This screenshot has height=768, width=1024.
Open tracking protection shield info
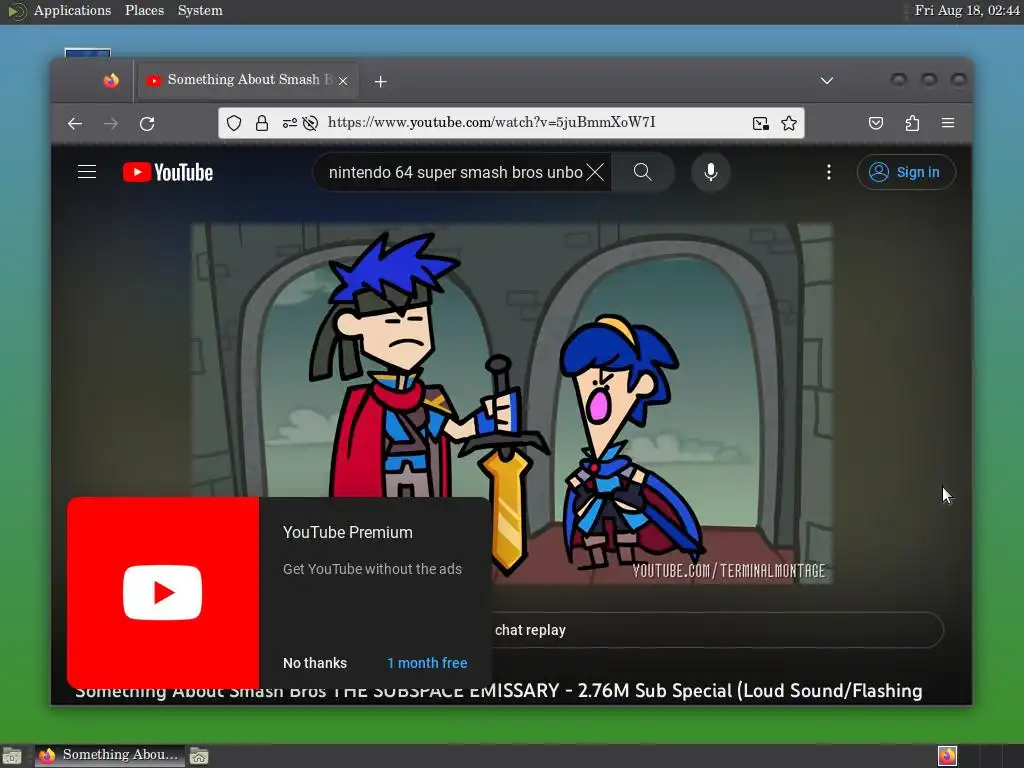click(234, 123)
